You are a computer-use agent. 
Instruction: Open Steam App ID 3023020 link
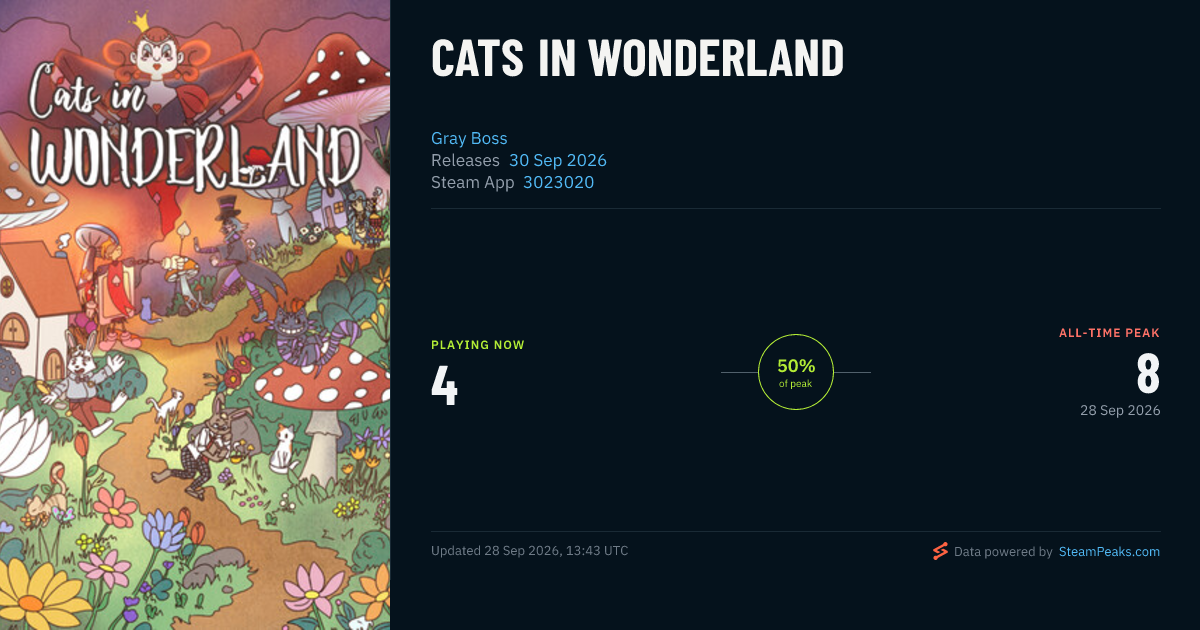click(x=558, y=182)
